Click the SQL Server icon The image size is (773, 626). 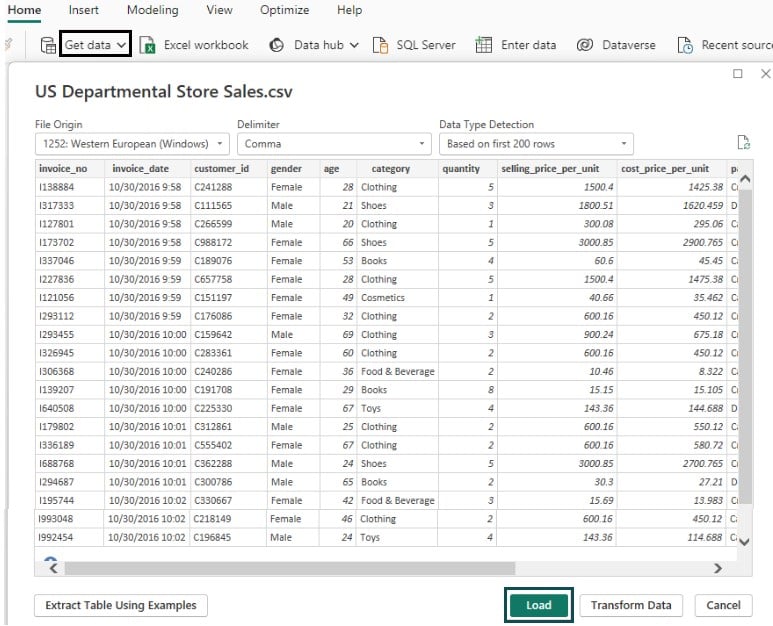pyautogui.click(x=381, y=45)
